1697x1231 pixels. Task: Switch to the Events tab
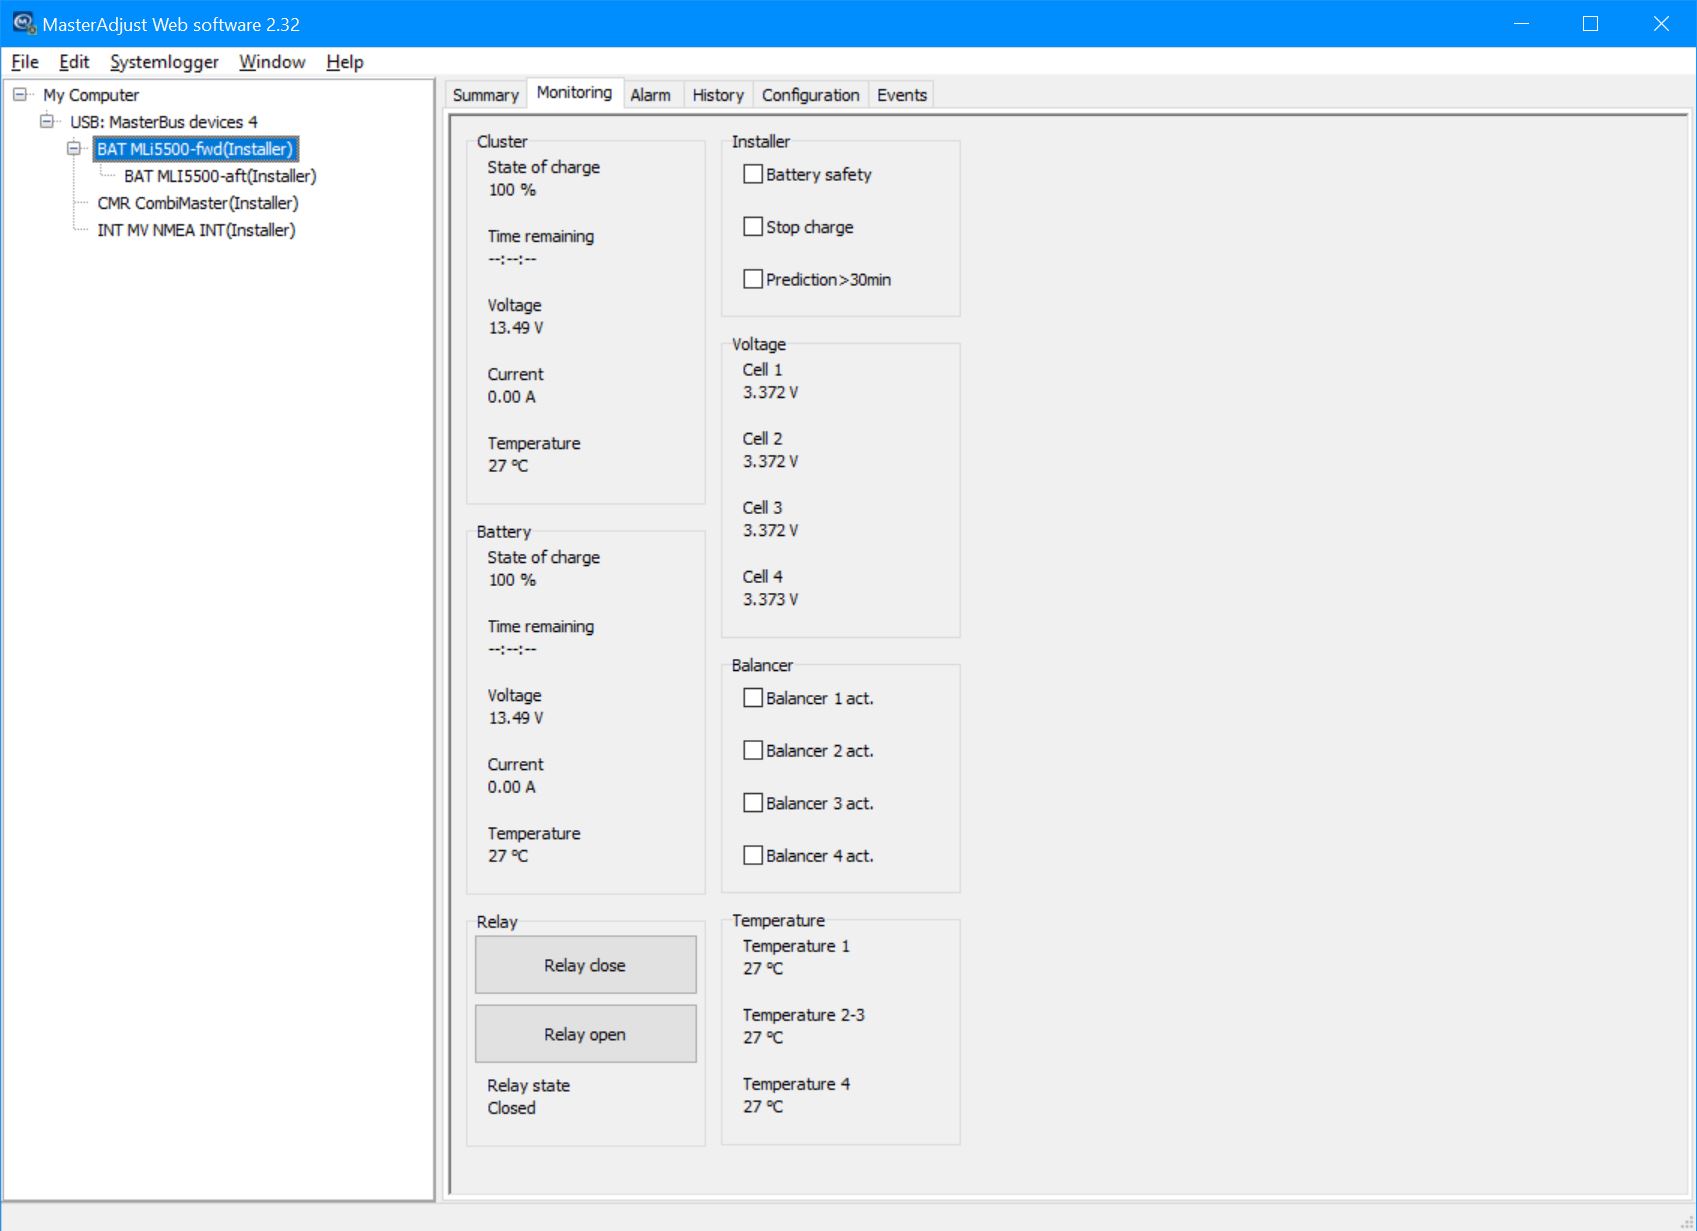point(902,95)
